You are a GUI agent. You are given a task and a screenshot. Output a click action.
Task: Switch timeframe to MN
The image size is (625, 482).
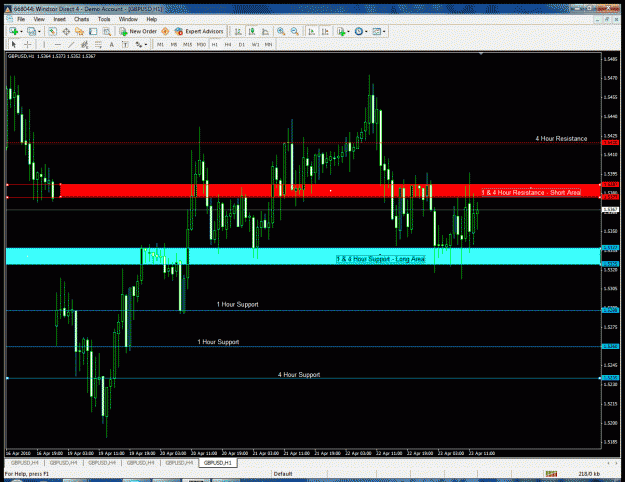[268, 45]
